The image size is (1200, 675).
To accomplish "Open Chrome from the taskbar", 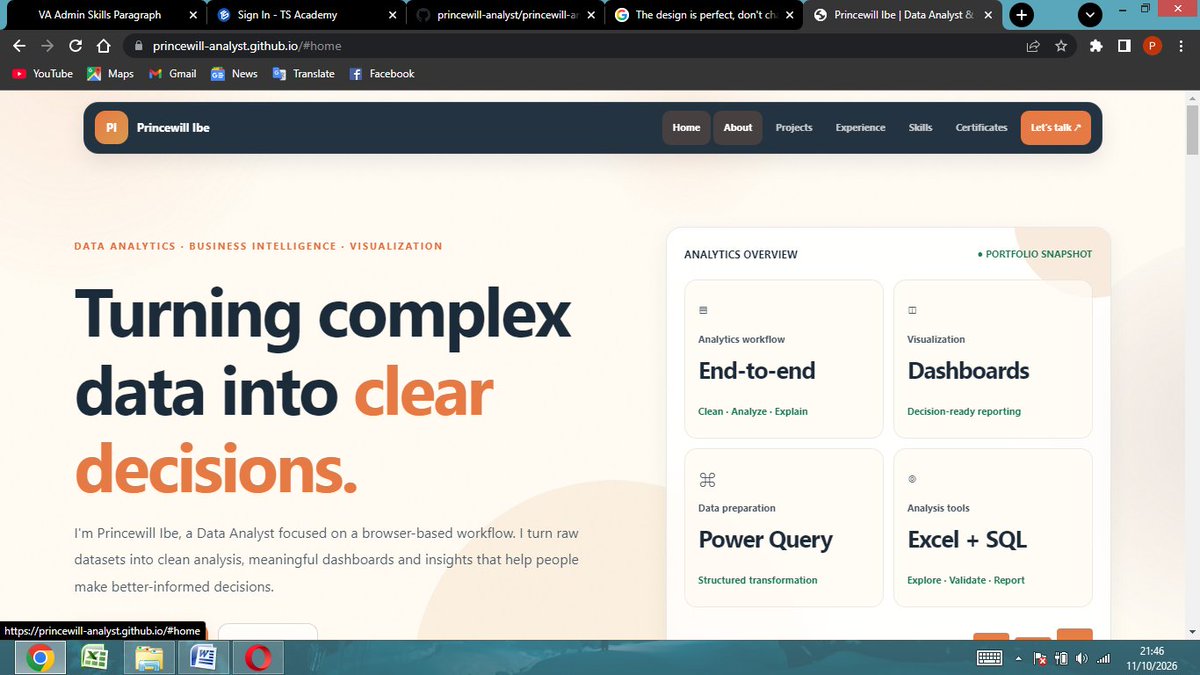I will pyautogui.click(x=40, y=658).
